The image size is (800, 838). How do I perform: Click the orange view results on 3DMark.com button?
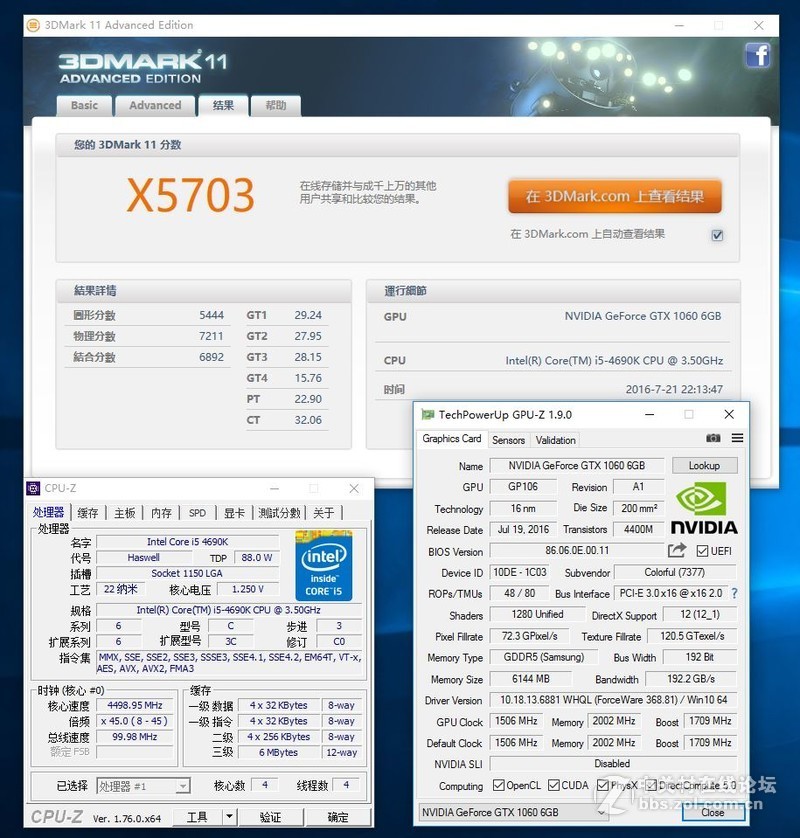coord(614,196)
